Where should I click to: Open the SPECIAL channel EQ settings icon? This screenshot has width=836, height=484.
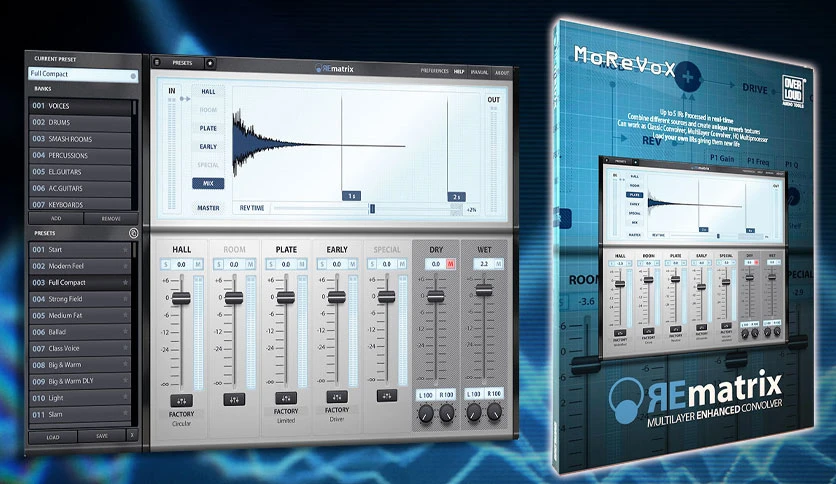point(387,396)
